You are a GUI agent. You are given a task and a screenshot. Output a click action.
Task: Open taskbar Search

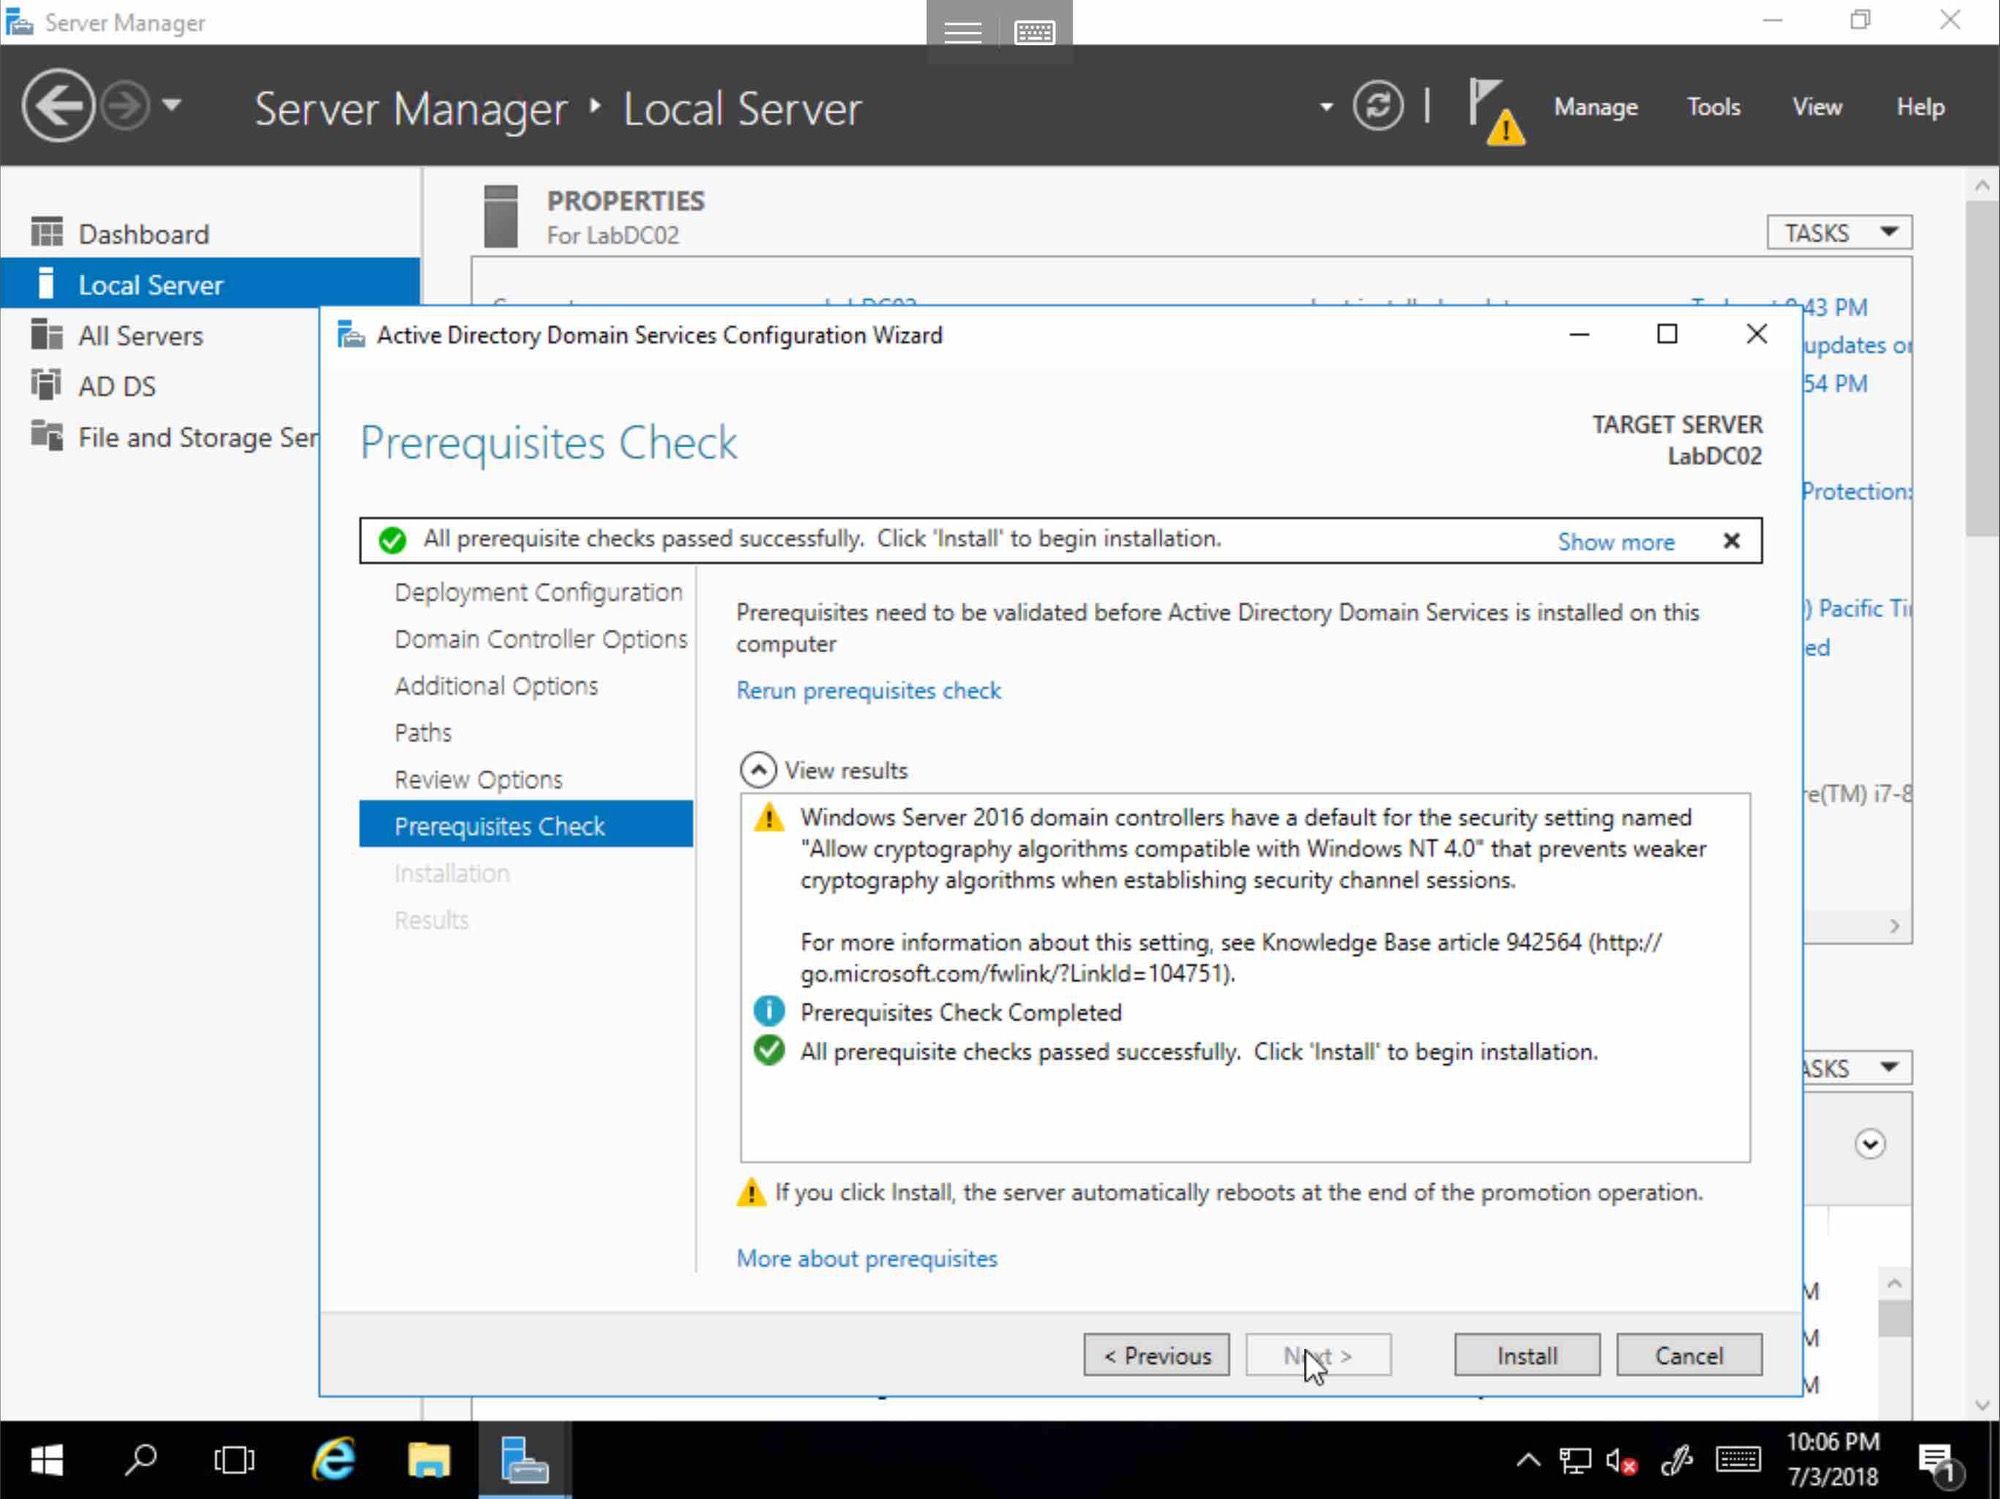point(140,1460)
